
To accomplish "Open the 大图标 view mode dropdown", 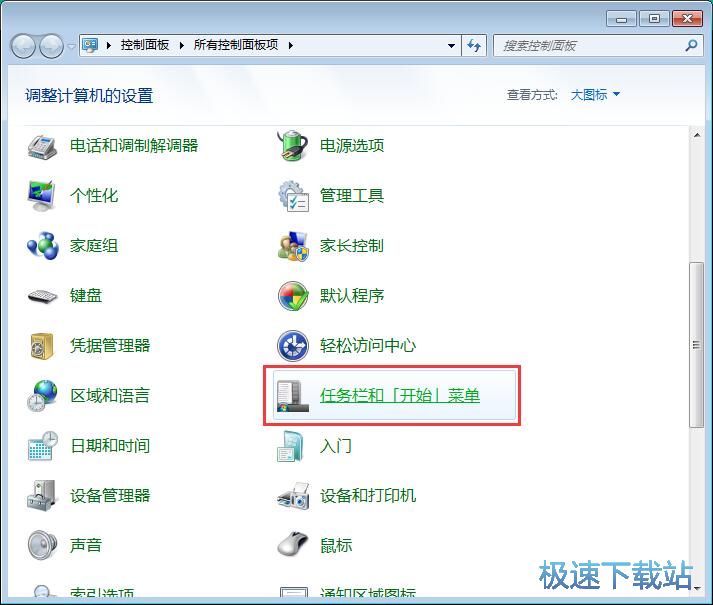I will tap(595, 95).
